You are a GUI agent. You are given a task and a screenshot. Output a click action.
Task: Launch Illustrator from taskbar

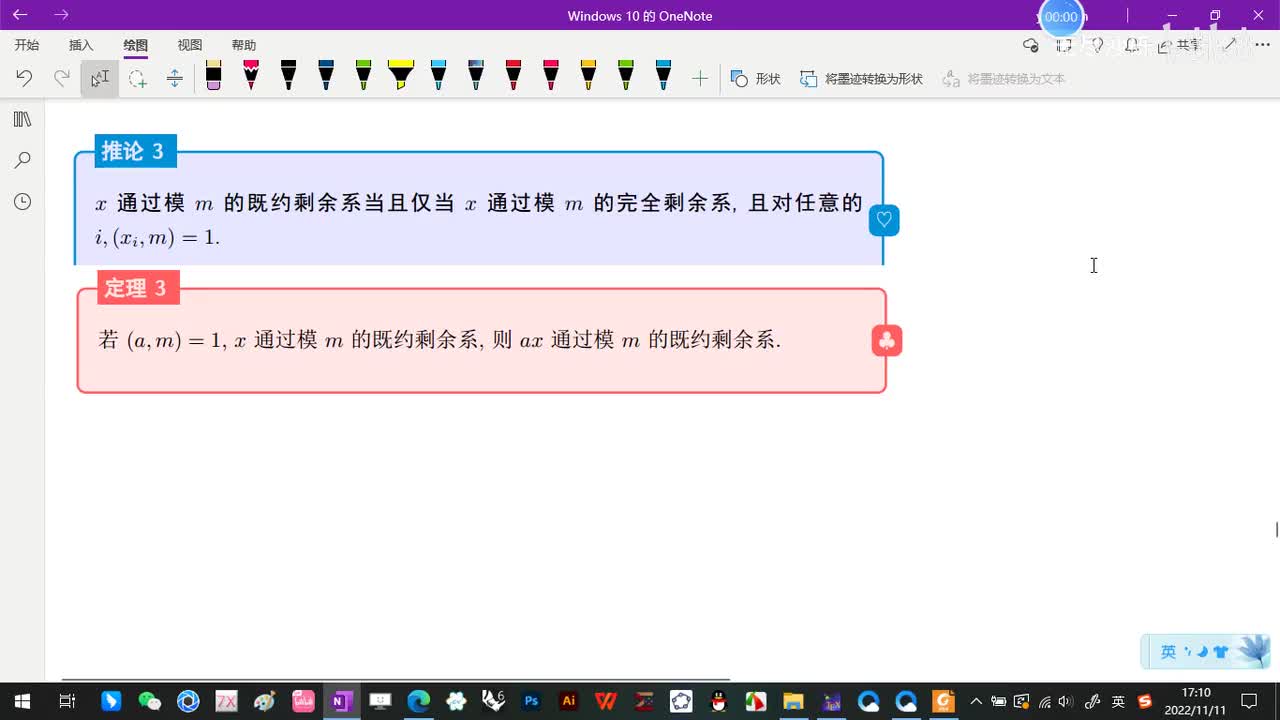pos(569,701)
